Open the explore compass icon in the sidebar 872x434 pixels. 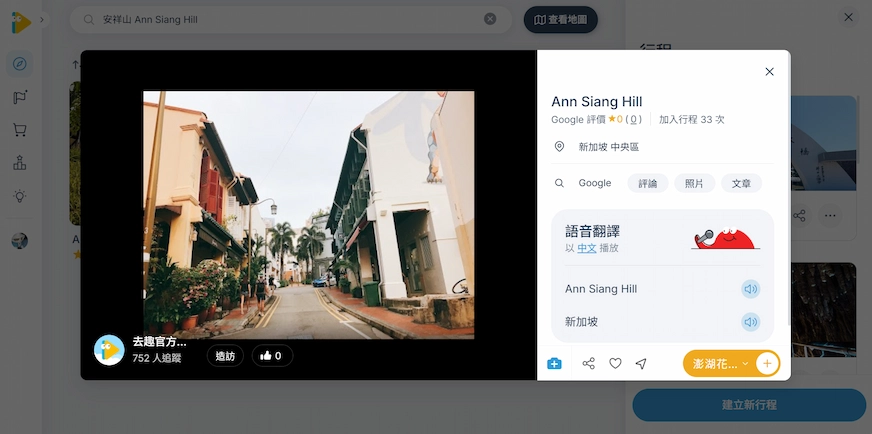tap(19, 64)
